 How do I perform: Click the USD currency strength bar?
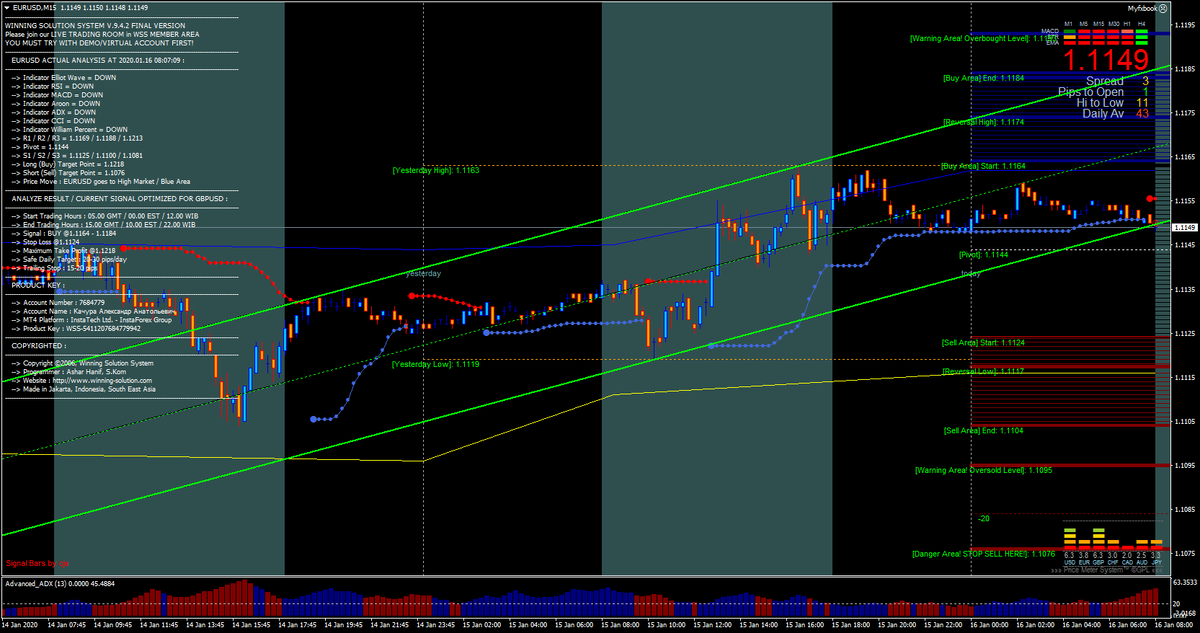[x=1069, y=538]
